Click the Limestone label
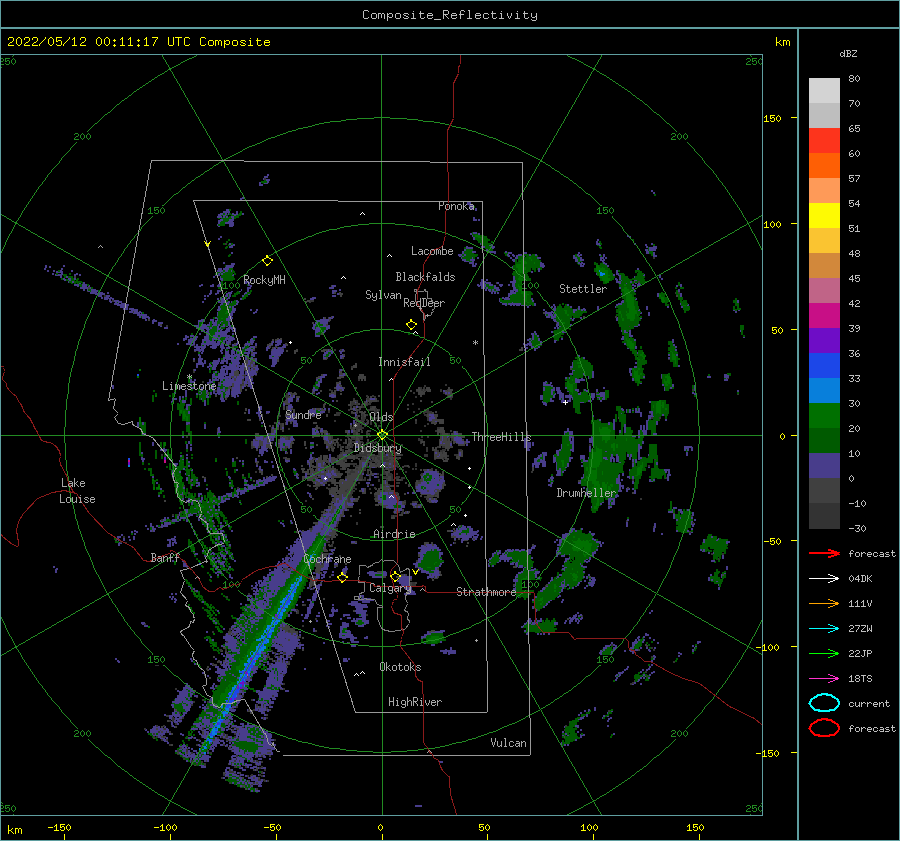This screenshot has width=900, height=841. pos(189,386)
